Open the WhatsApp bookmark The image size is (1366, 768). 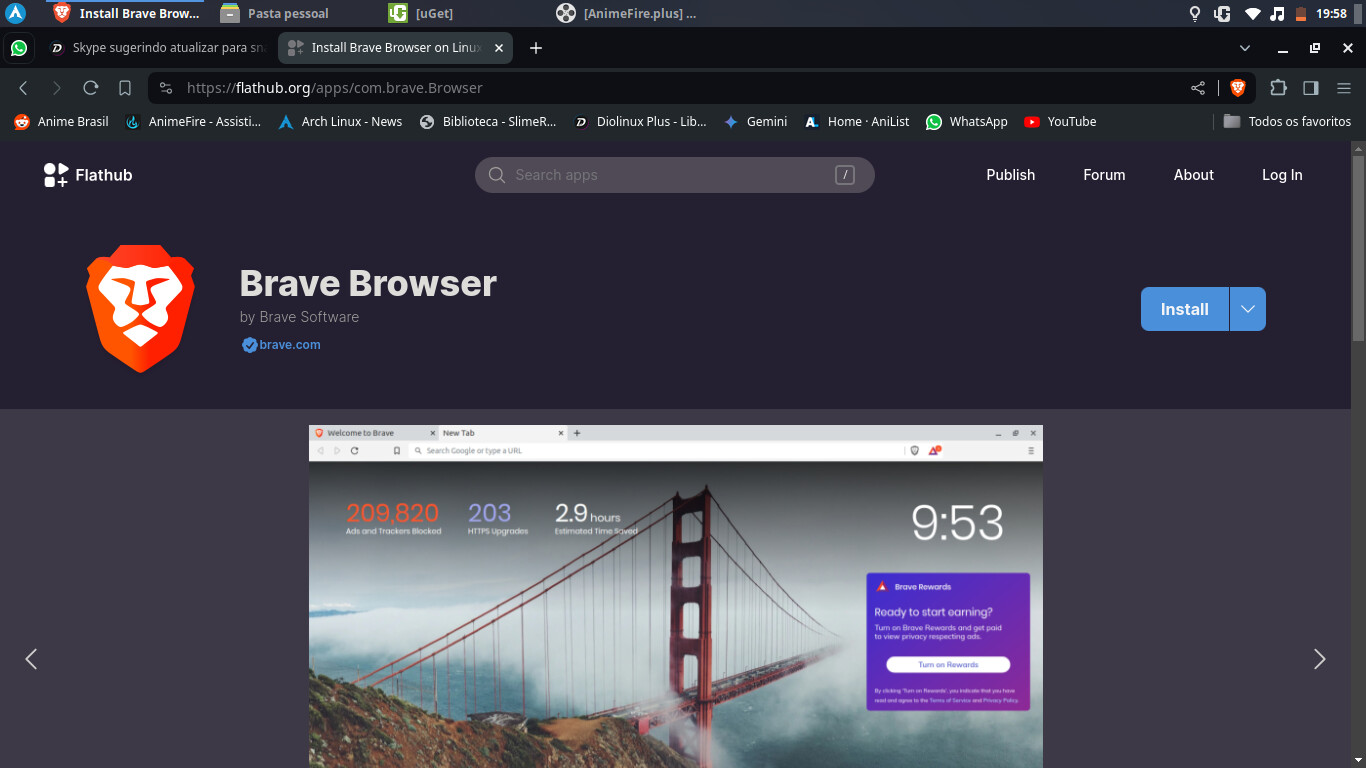tap(967, 122)
